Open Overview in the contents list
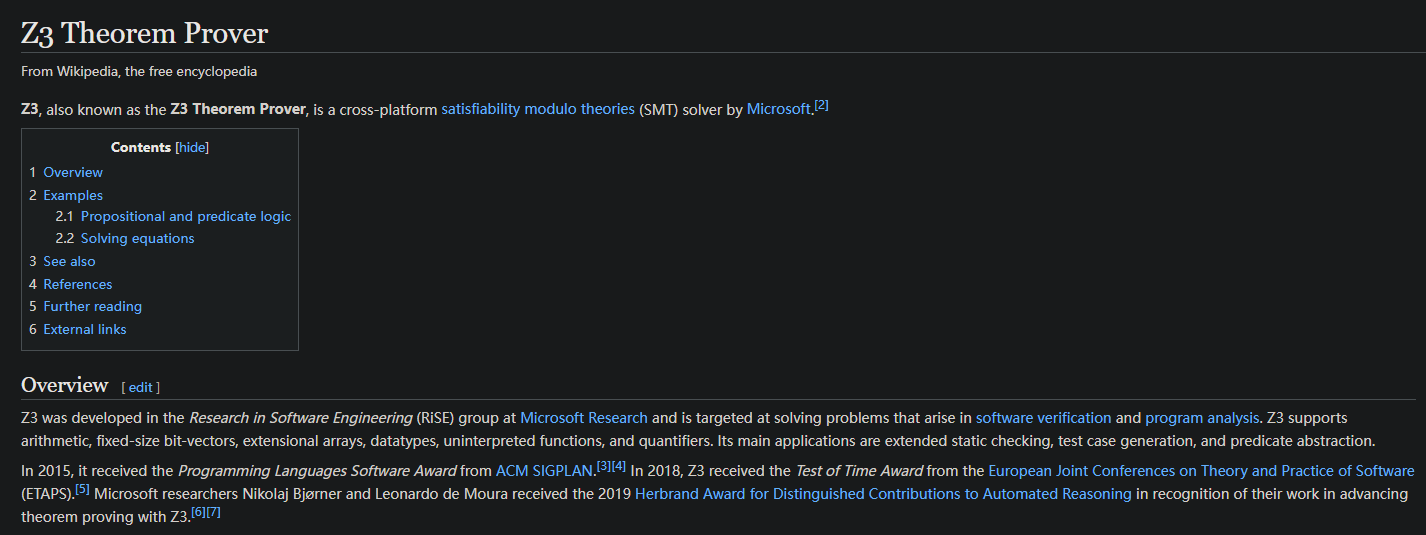The image size is (1426, 535). pos(73,172)
